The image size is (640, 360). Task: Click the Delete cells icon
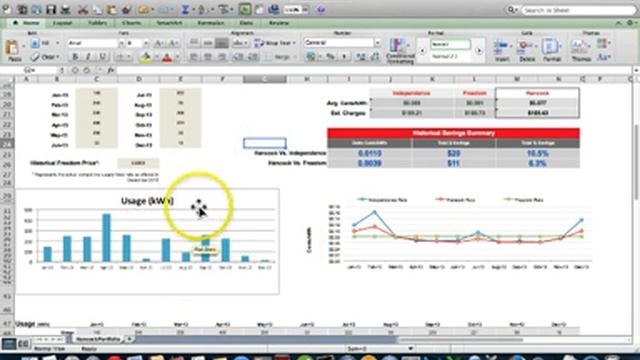527,50
